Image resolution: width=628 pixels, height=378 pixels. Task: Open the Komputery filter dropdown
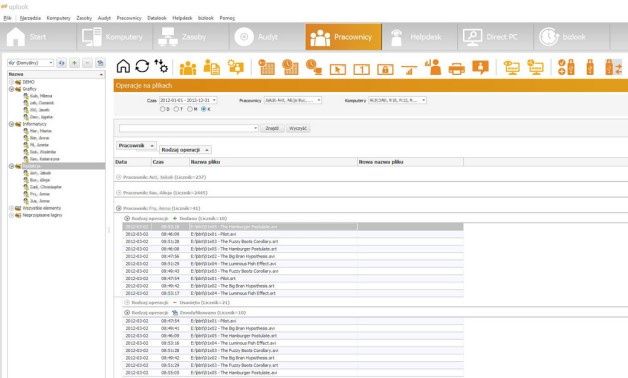point(424,100)
